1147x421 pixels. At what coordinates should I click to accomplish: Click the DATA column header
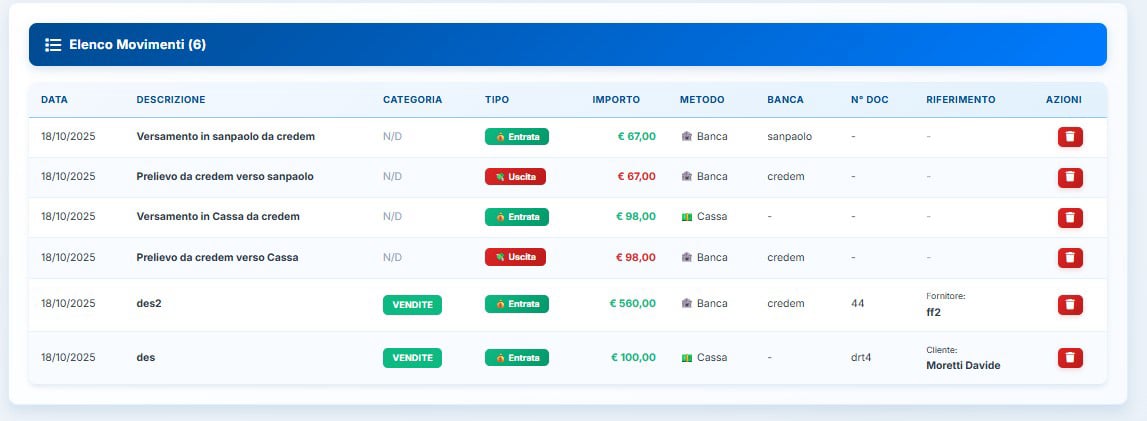(x=54, y=100)
